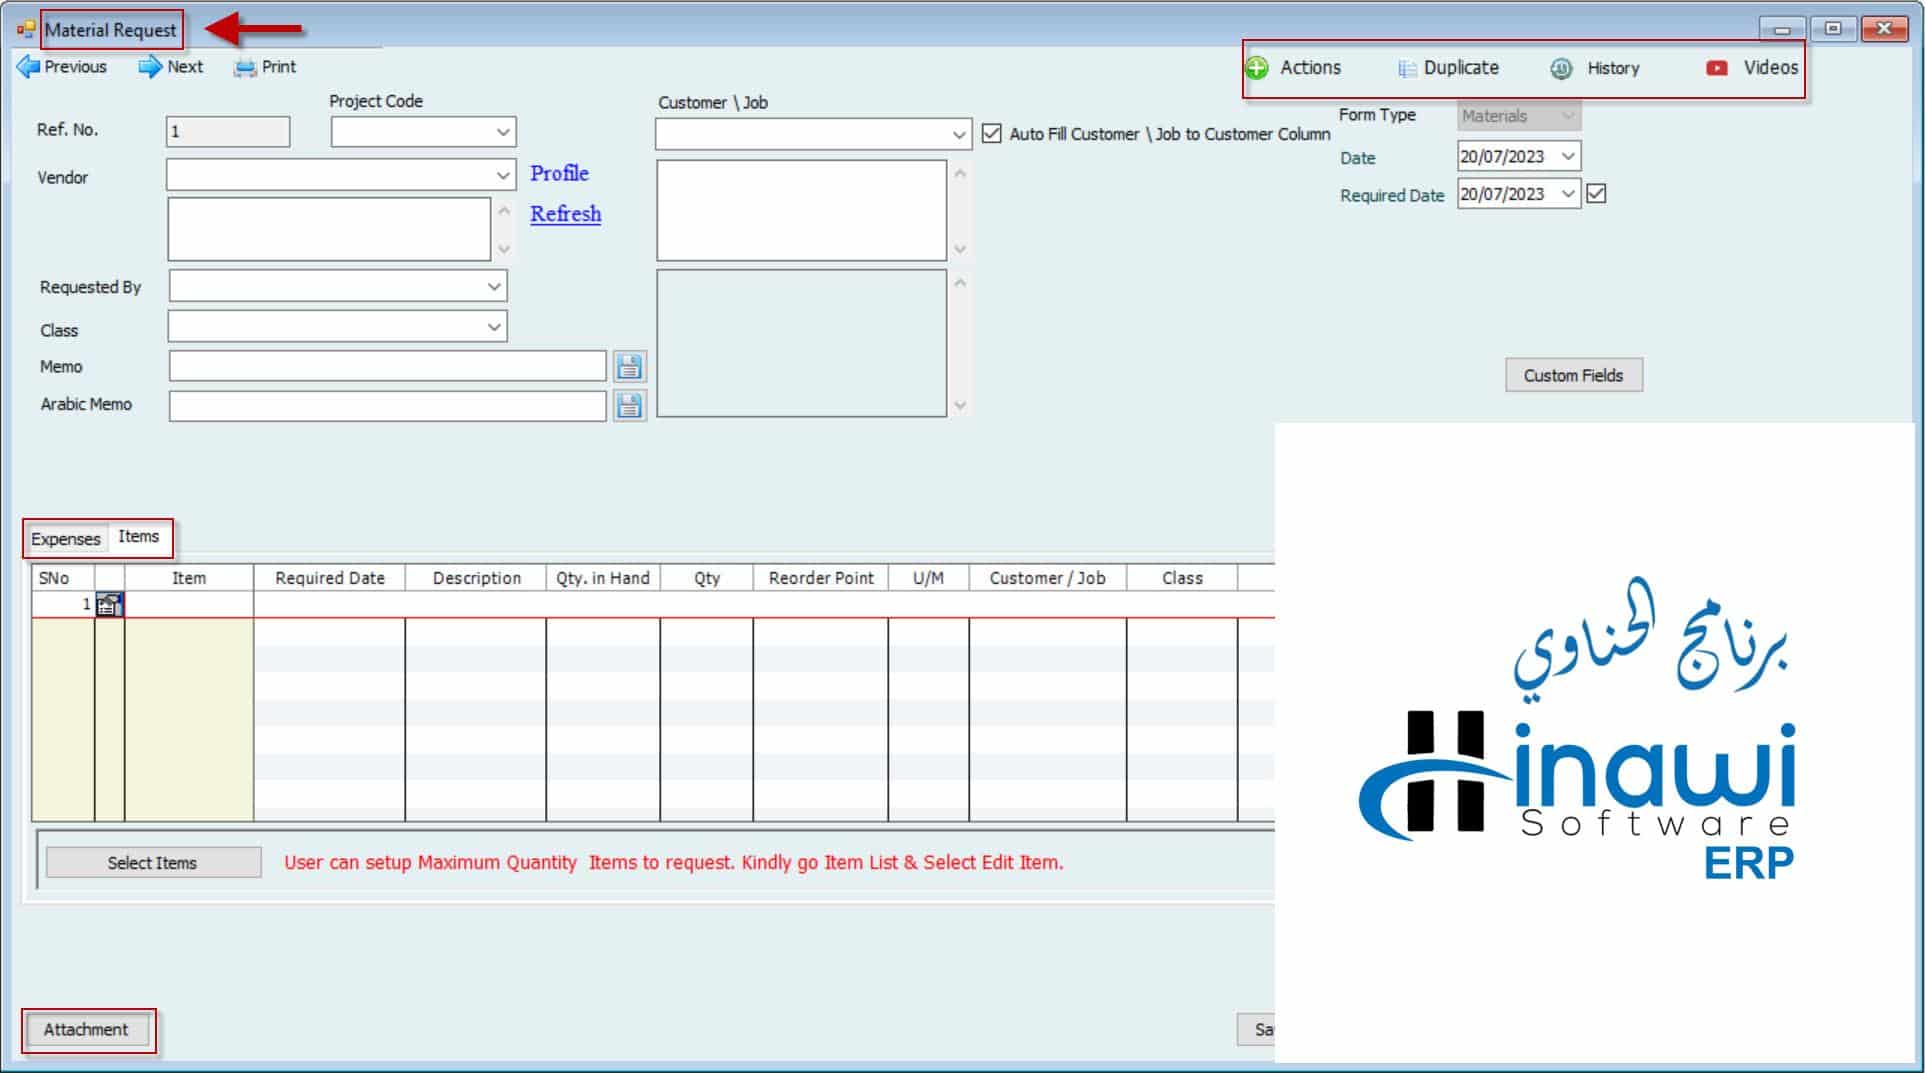Click the Item cell in row 1
This screenshot has height=1073, width=1925.
(189, 604)
